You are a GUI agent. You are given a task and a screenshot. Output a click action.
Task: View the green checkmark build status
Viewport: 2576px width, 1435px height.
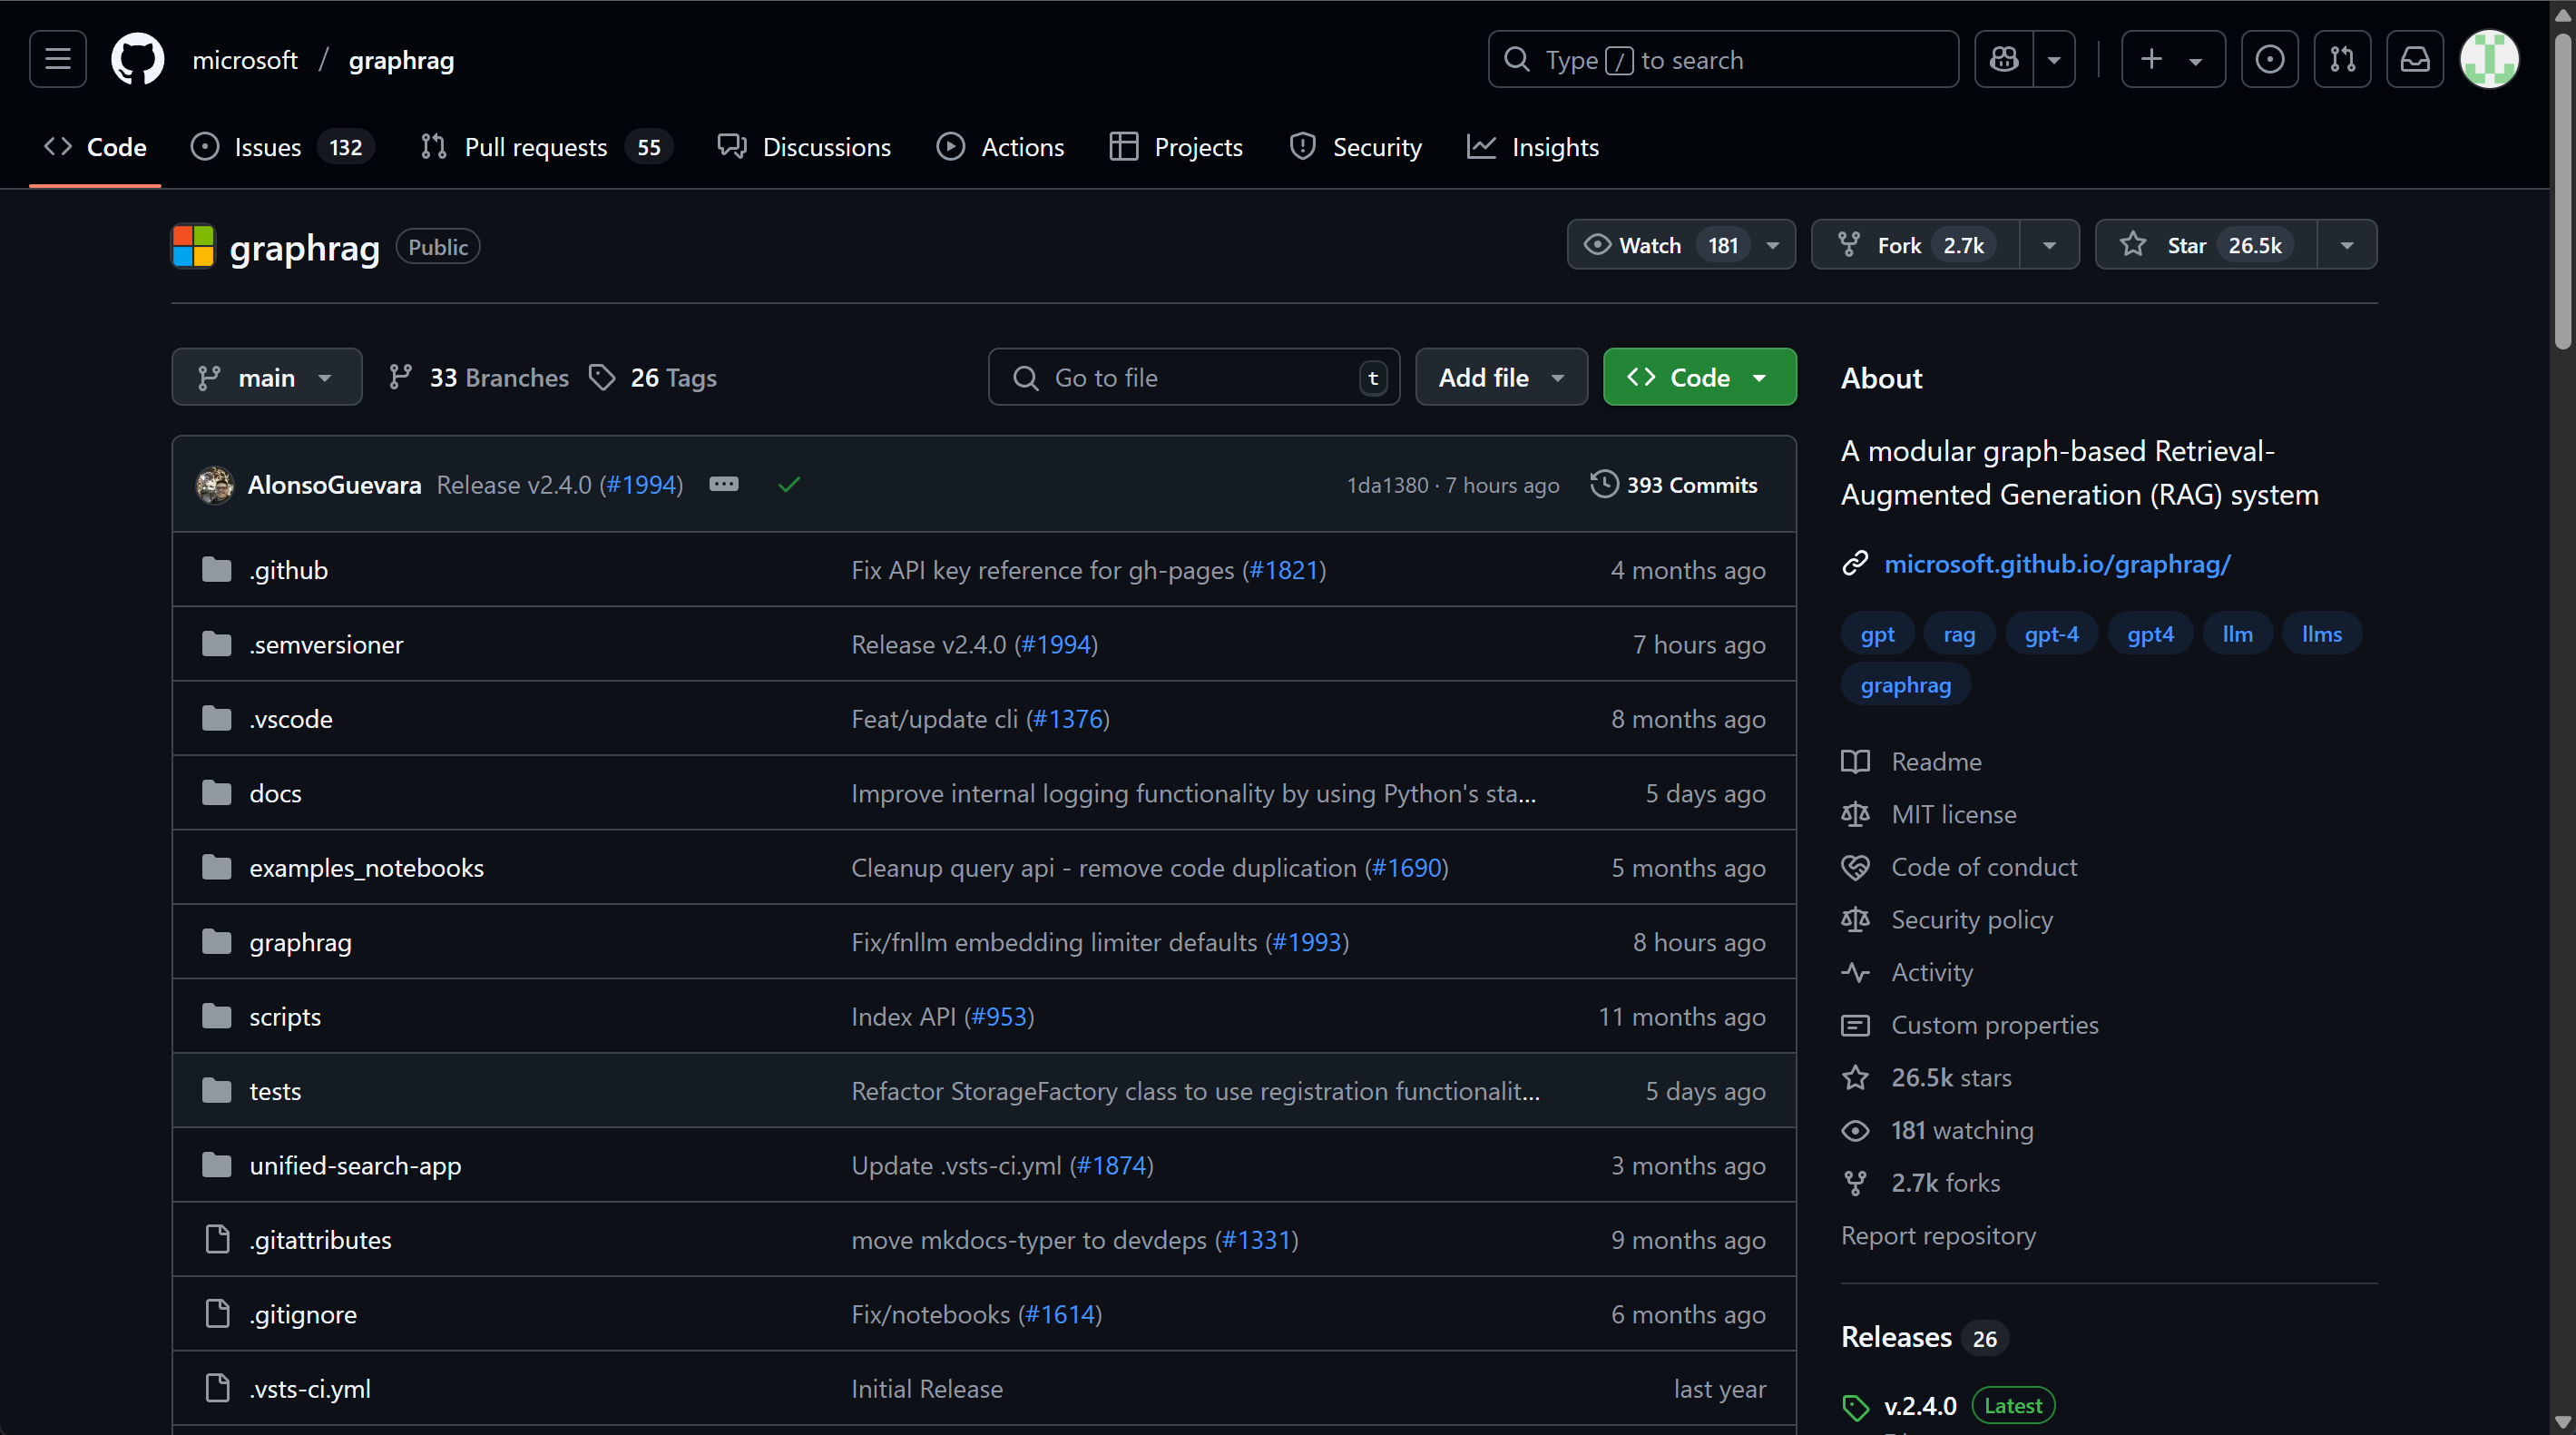pyautogui.click(x=789, y=485)
